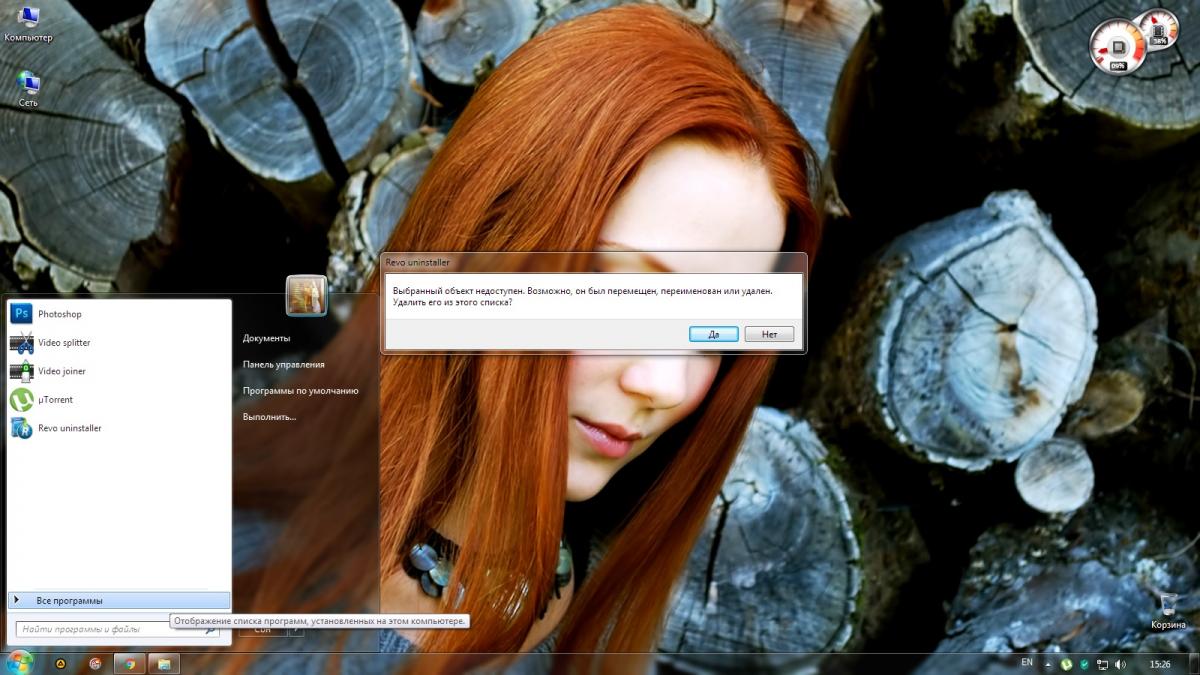This screenshot has width=1200, height=675.
Task: Open Программы по умолчанию in Start menu
Action: click(x=300, y=390)
